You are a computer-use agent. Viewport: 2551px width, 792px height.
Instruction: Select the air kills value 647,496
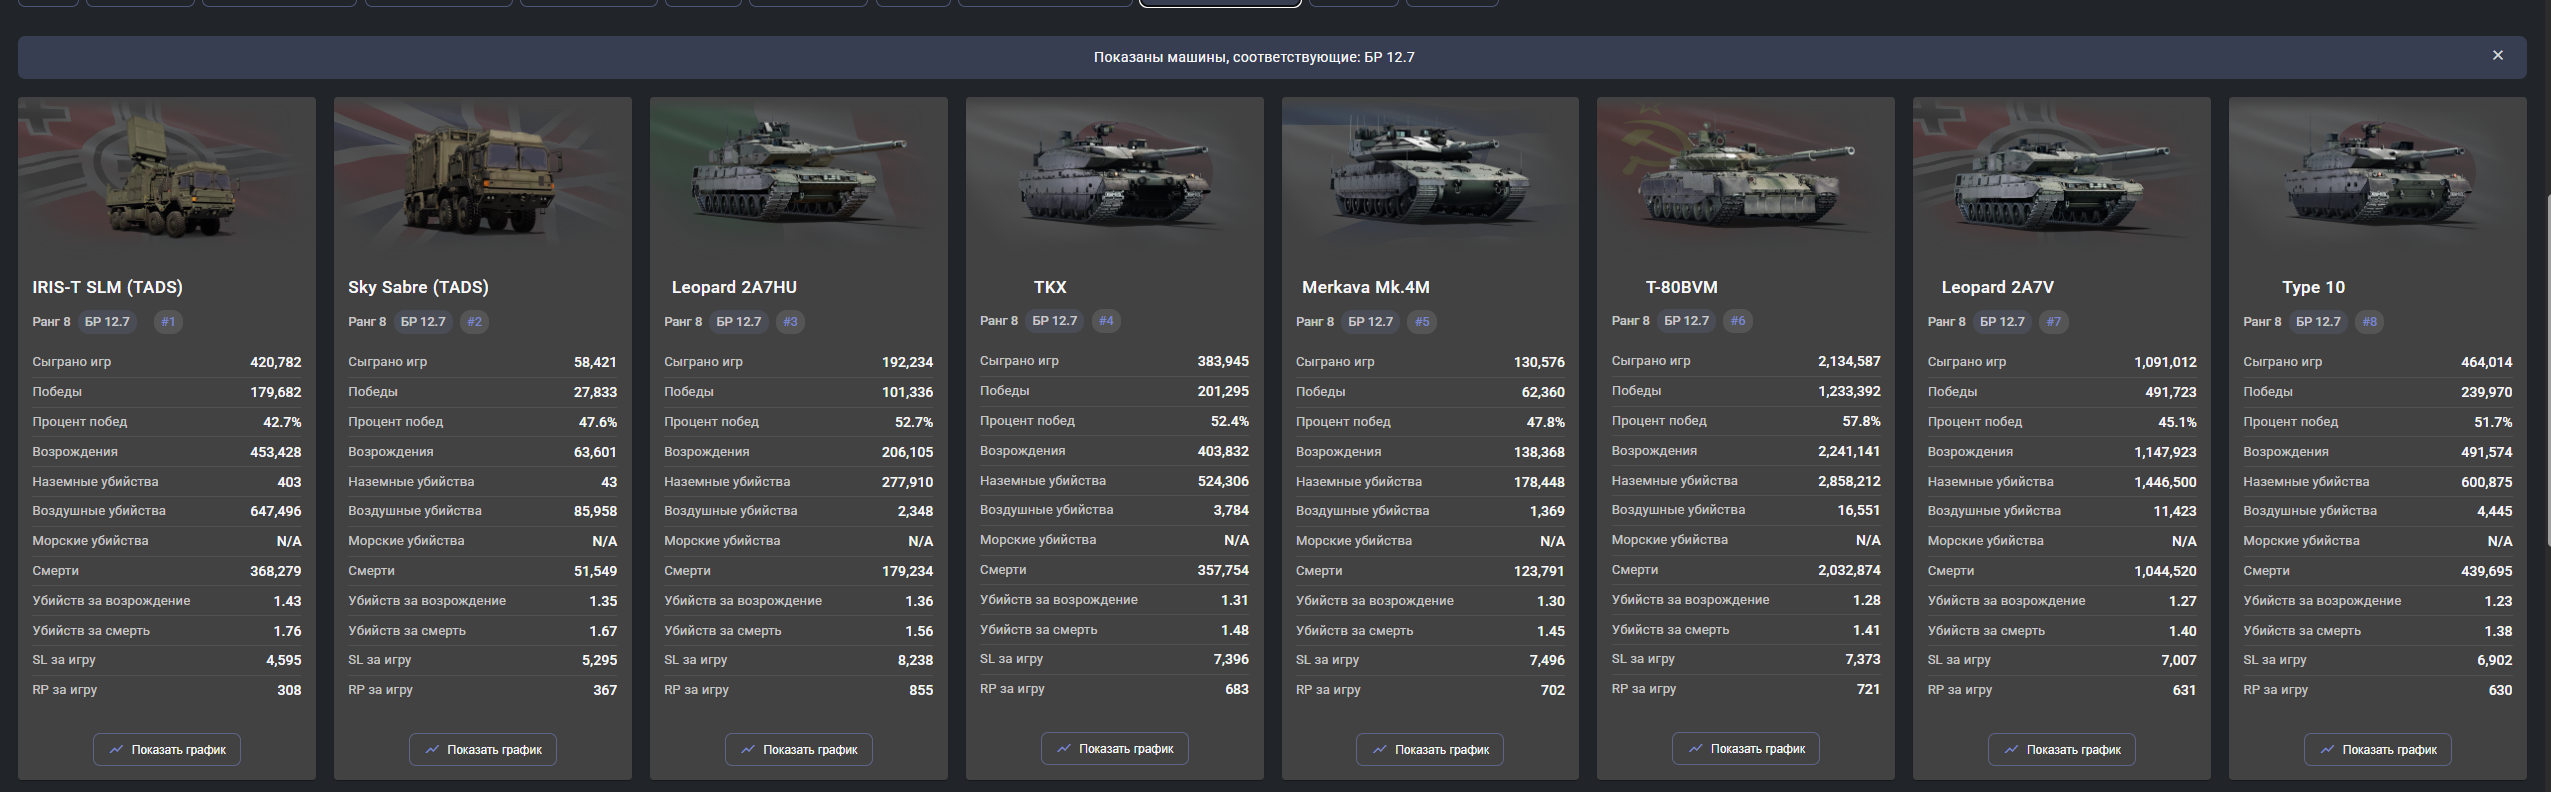[275, 511]
